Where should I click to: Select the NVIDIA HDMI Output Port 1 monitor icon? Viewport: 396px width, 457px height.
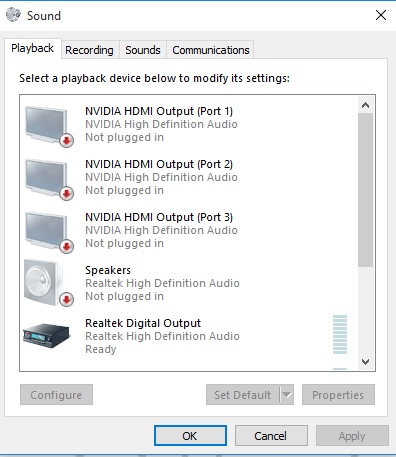coord(46,125)
